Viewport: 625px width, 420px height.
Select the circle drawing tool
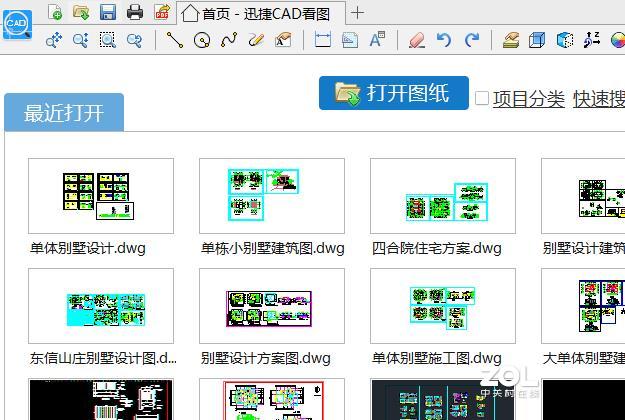coord(202,40)
